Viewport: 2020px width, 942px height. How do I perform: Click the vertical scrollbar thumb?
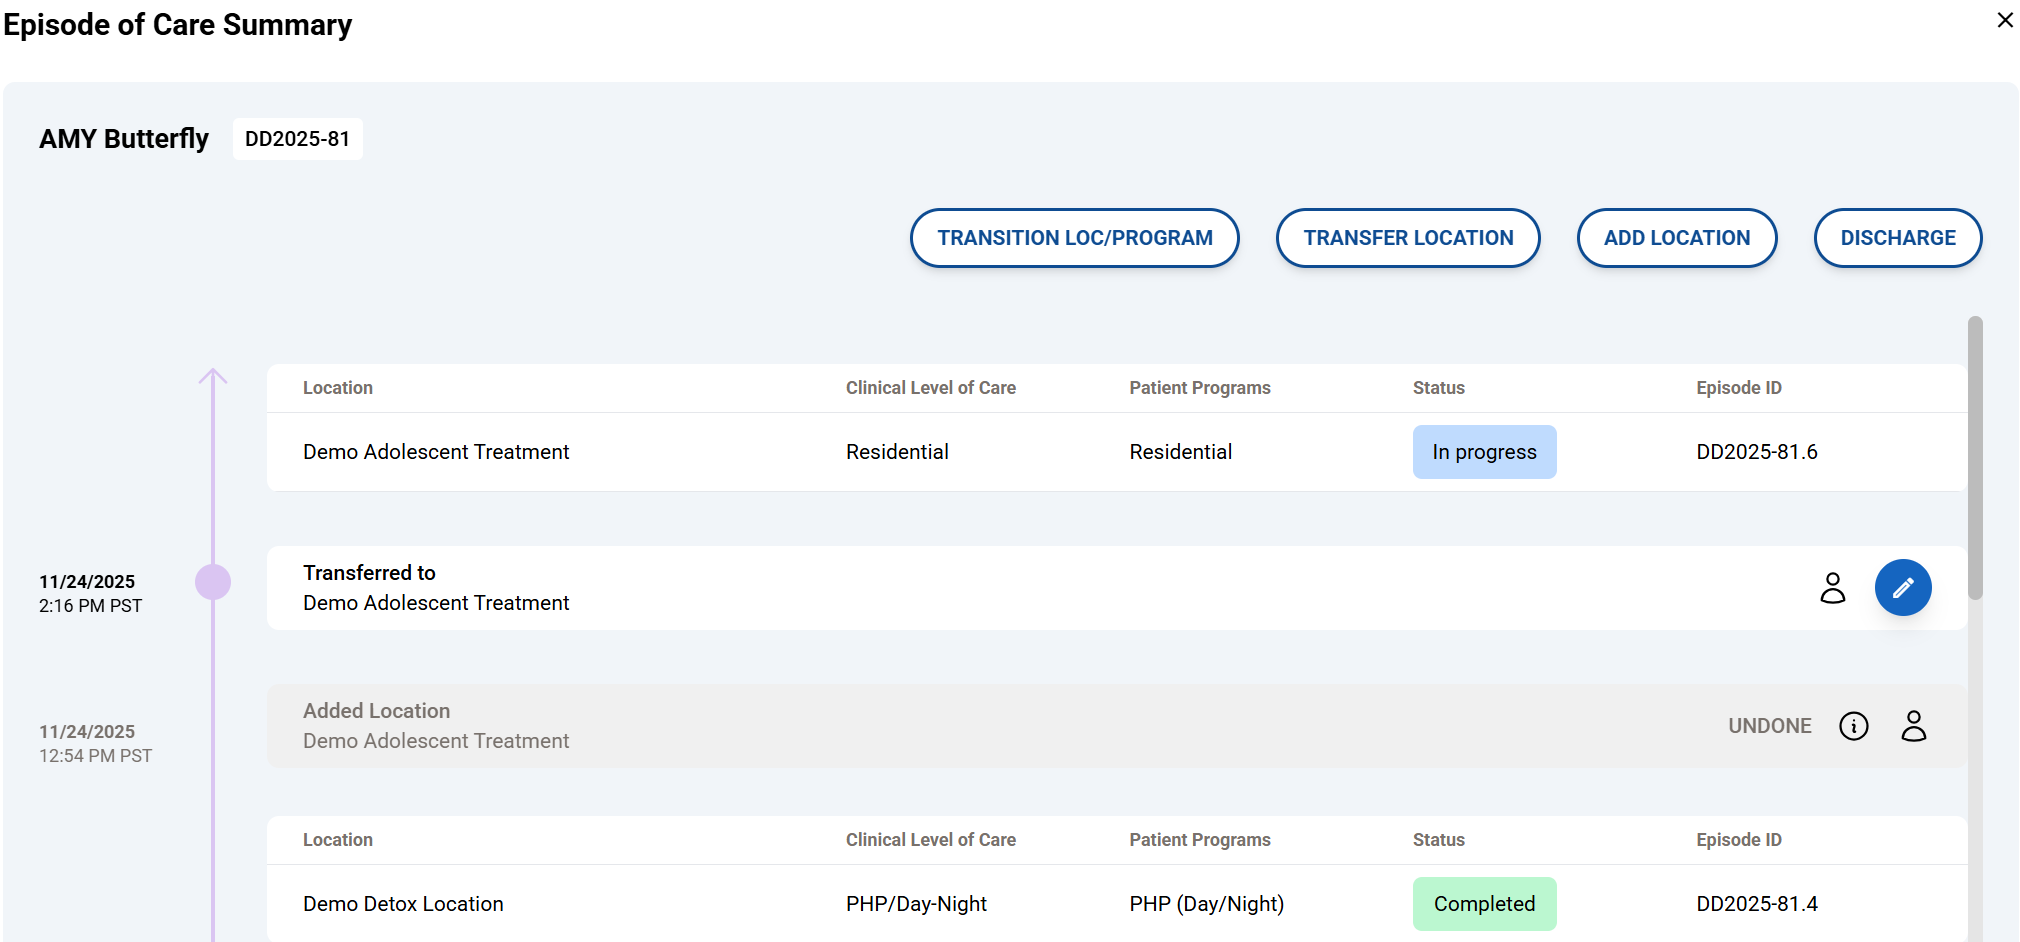[x=1974, y=457]
